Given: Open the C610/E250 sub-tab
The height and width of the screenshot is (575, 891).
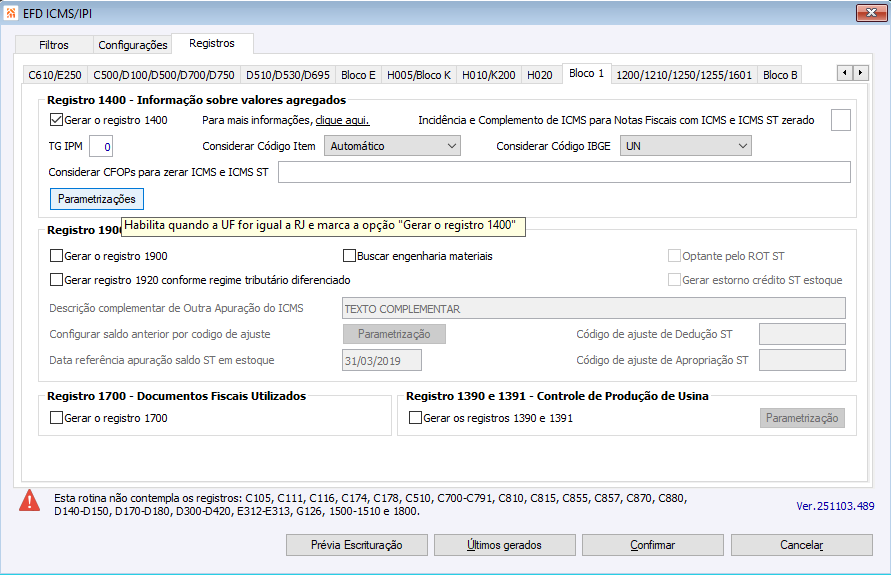Looking at the screenshot, I should click(x=55, y=75).
